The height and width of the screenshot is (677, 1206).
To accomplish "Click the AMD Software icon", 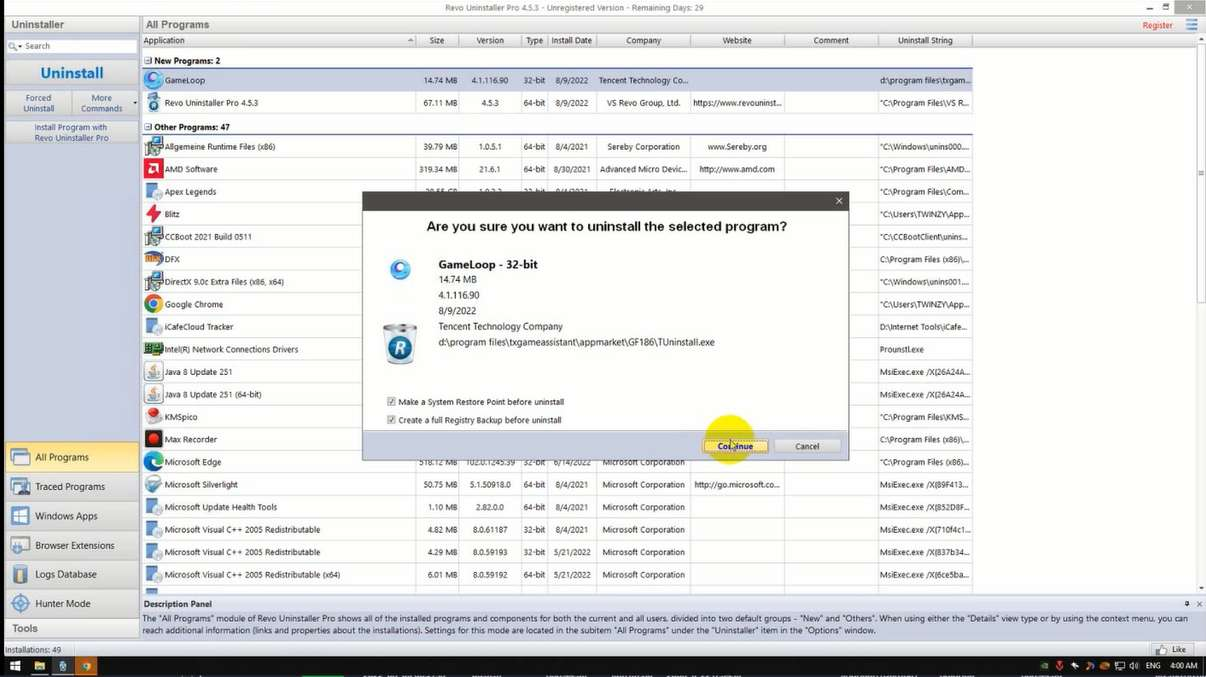I will (x=153, y=169).
